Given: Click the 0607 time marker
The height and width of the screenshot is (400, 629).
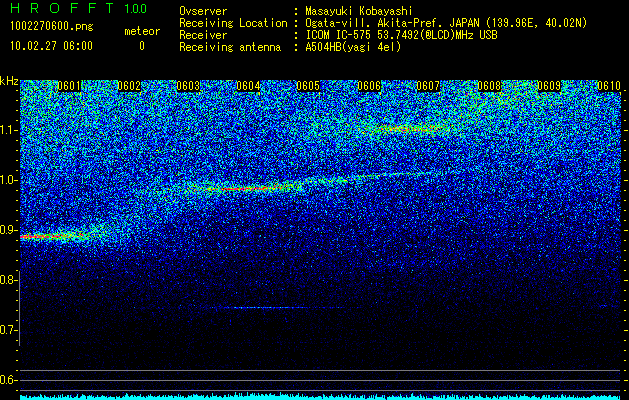Looking at the screenshot, I should [x=428, y=86].
